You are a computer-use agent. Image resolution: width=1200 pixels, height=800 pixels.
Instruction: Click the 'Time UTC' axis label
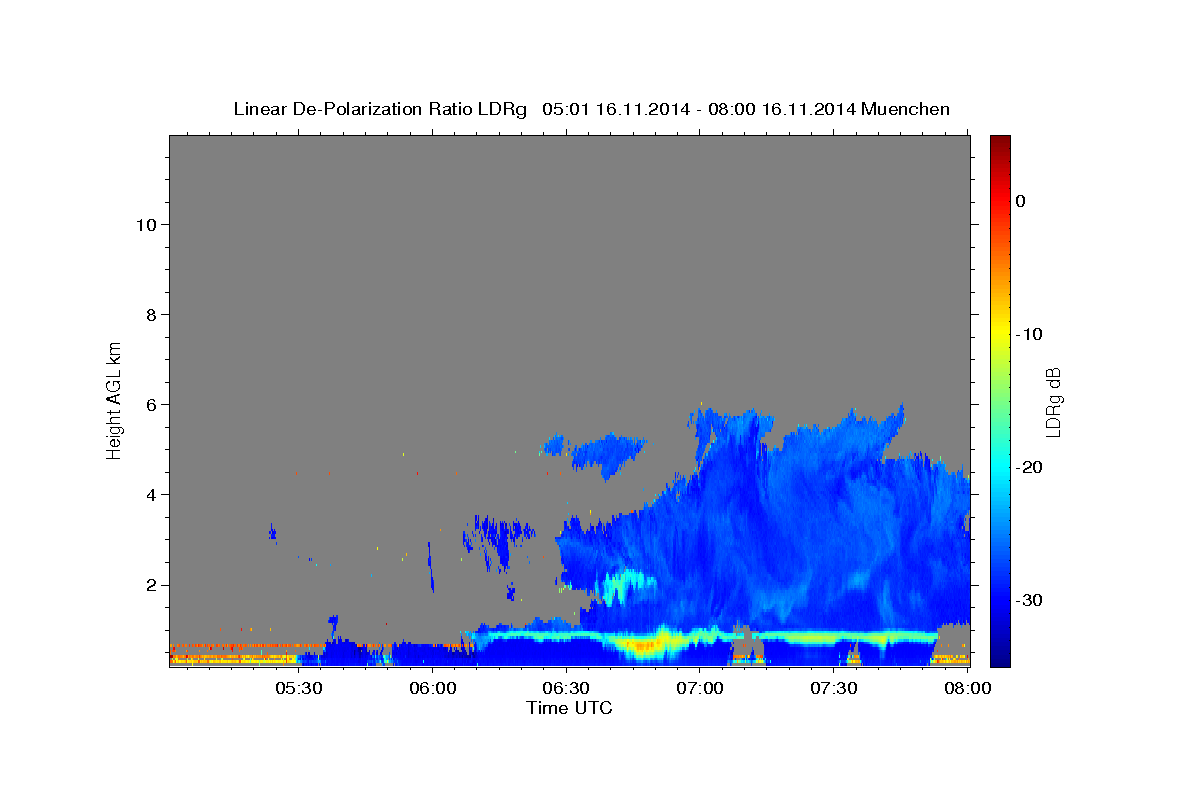(x=569, y=708)
